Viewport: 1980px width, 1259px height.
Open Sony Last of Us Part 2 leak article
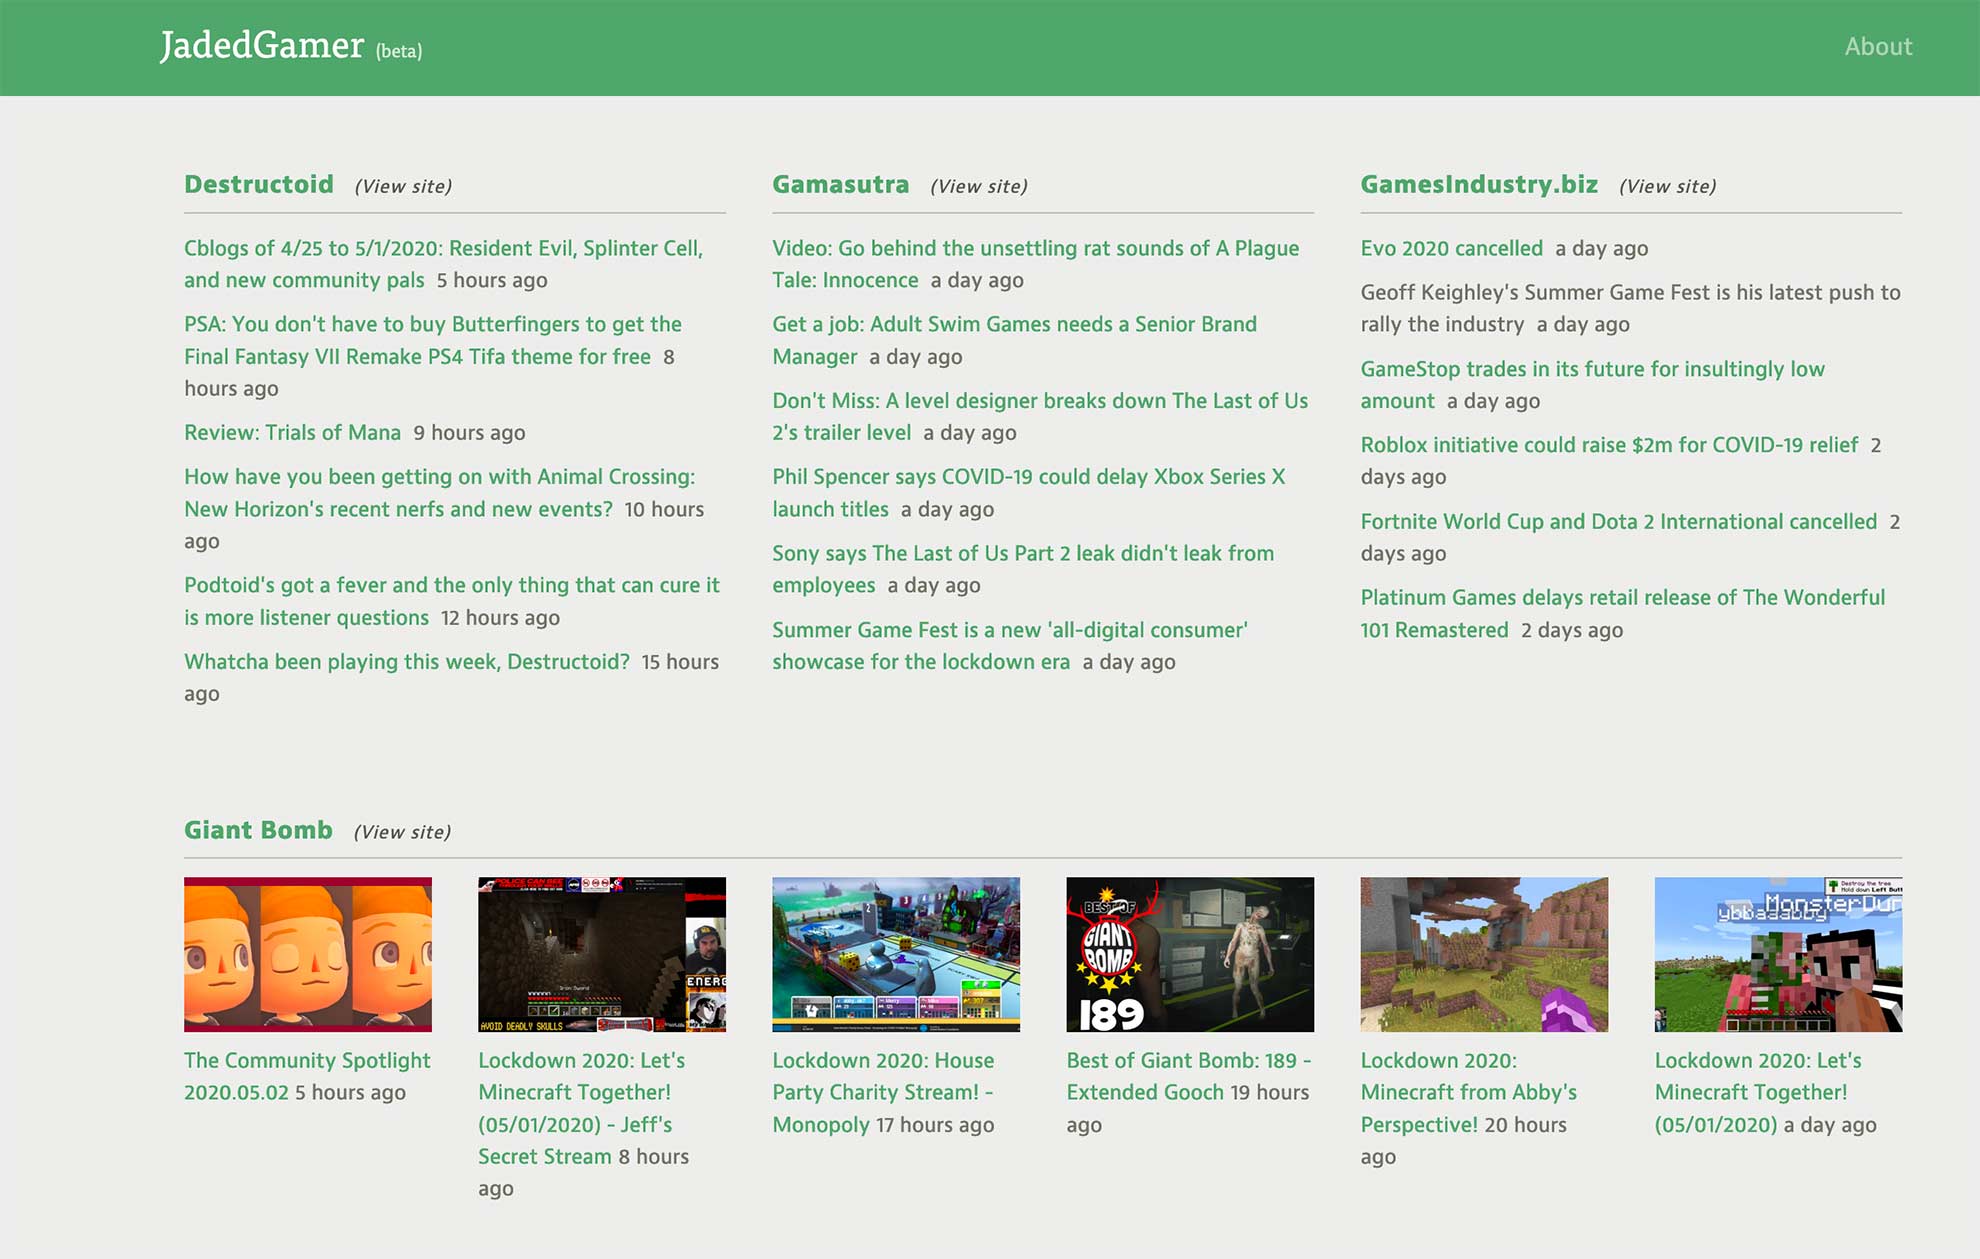tap(1023, 569)
